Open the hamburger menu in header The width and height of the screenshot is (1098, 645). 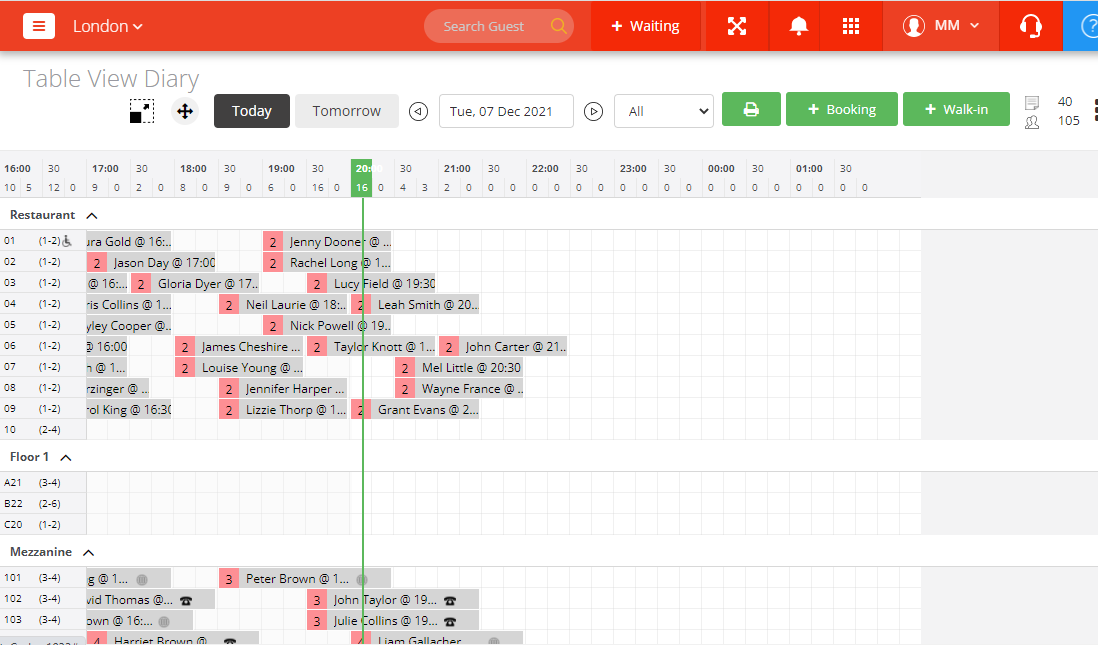tap(38, 26)
